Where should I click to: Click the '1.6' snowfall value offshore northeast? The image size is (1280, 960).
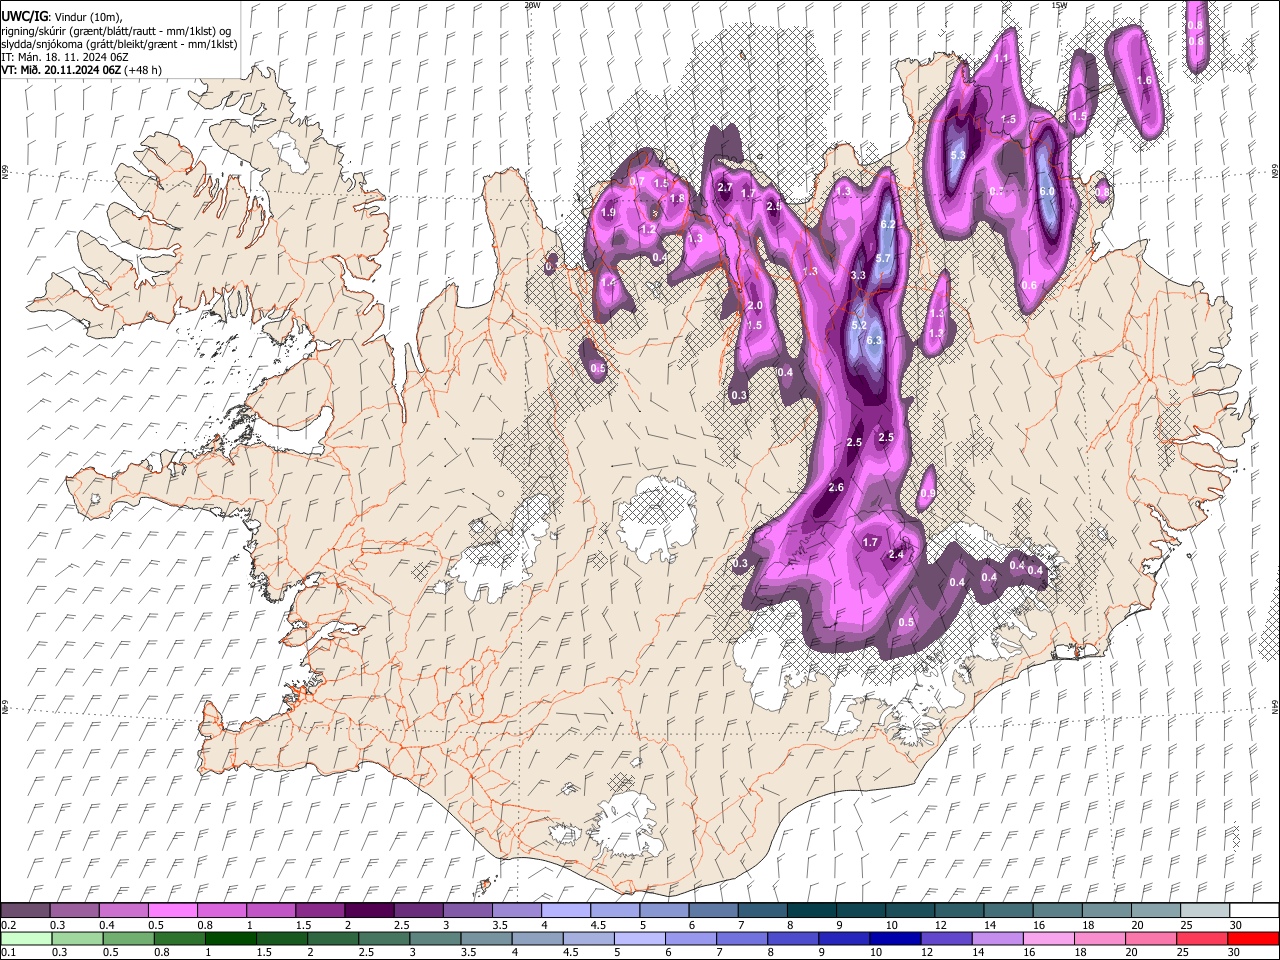tap(1145, 81)
